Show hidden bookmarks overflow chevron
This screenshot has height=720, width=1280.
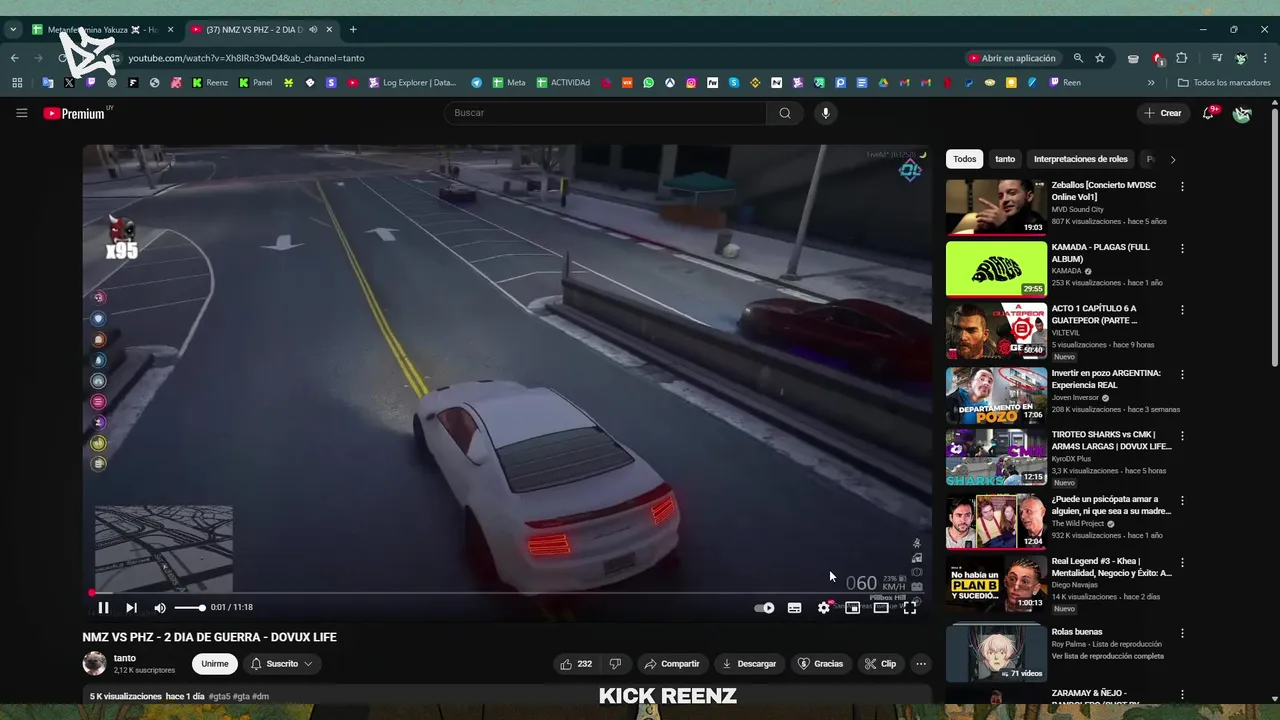coord(1151,83)
